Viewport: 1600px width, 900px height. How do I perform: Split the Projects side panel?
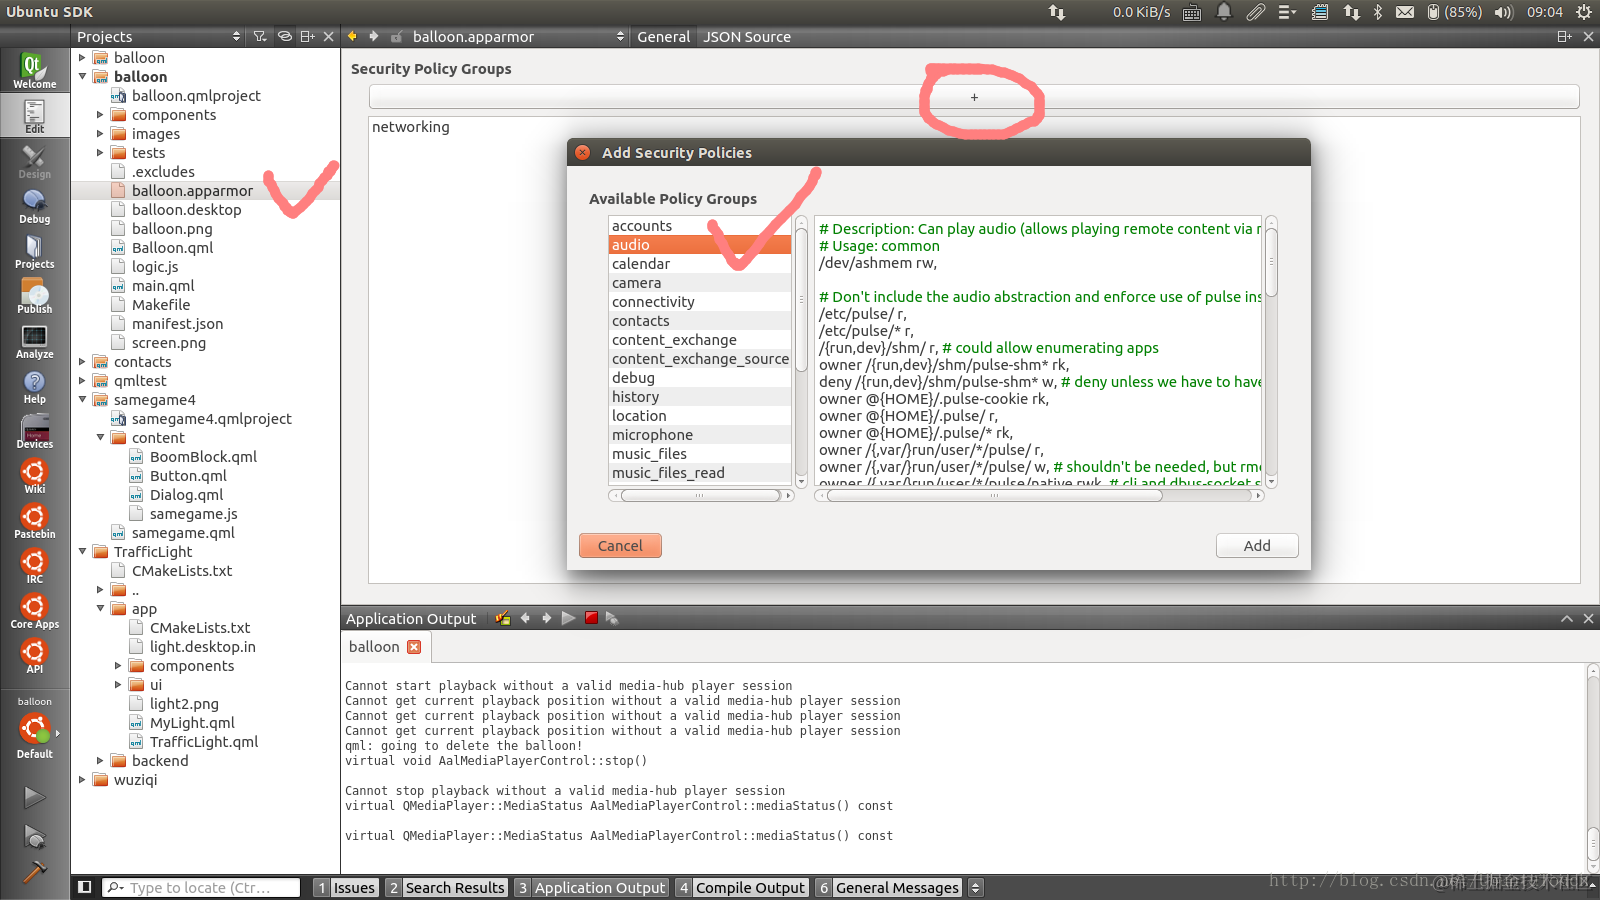click(x=308, y=37)
